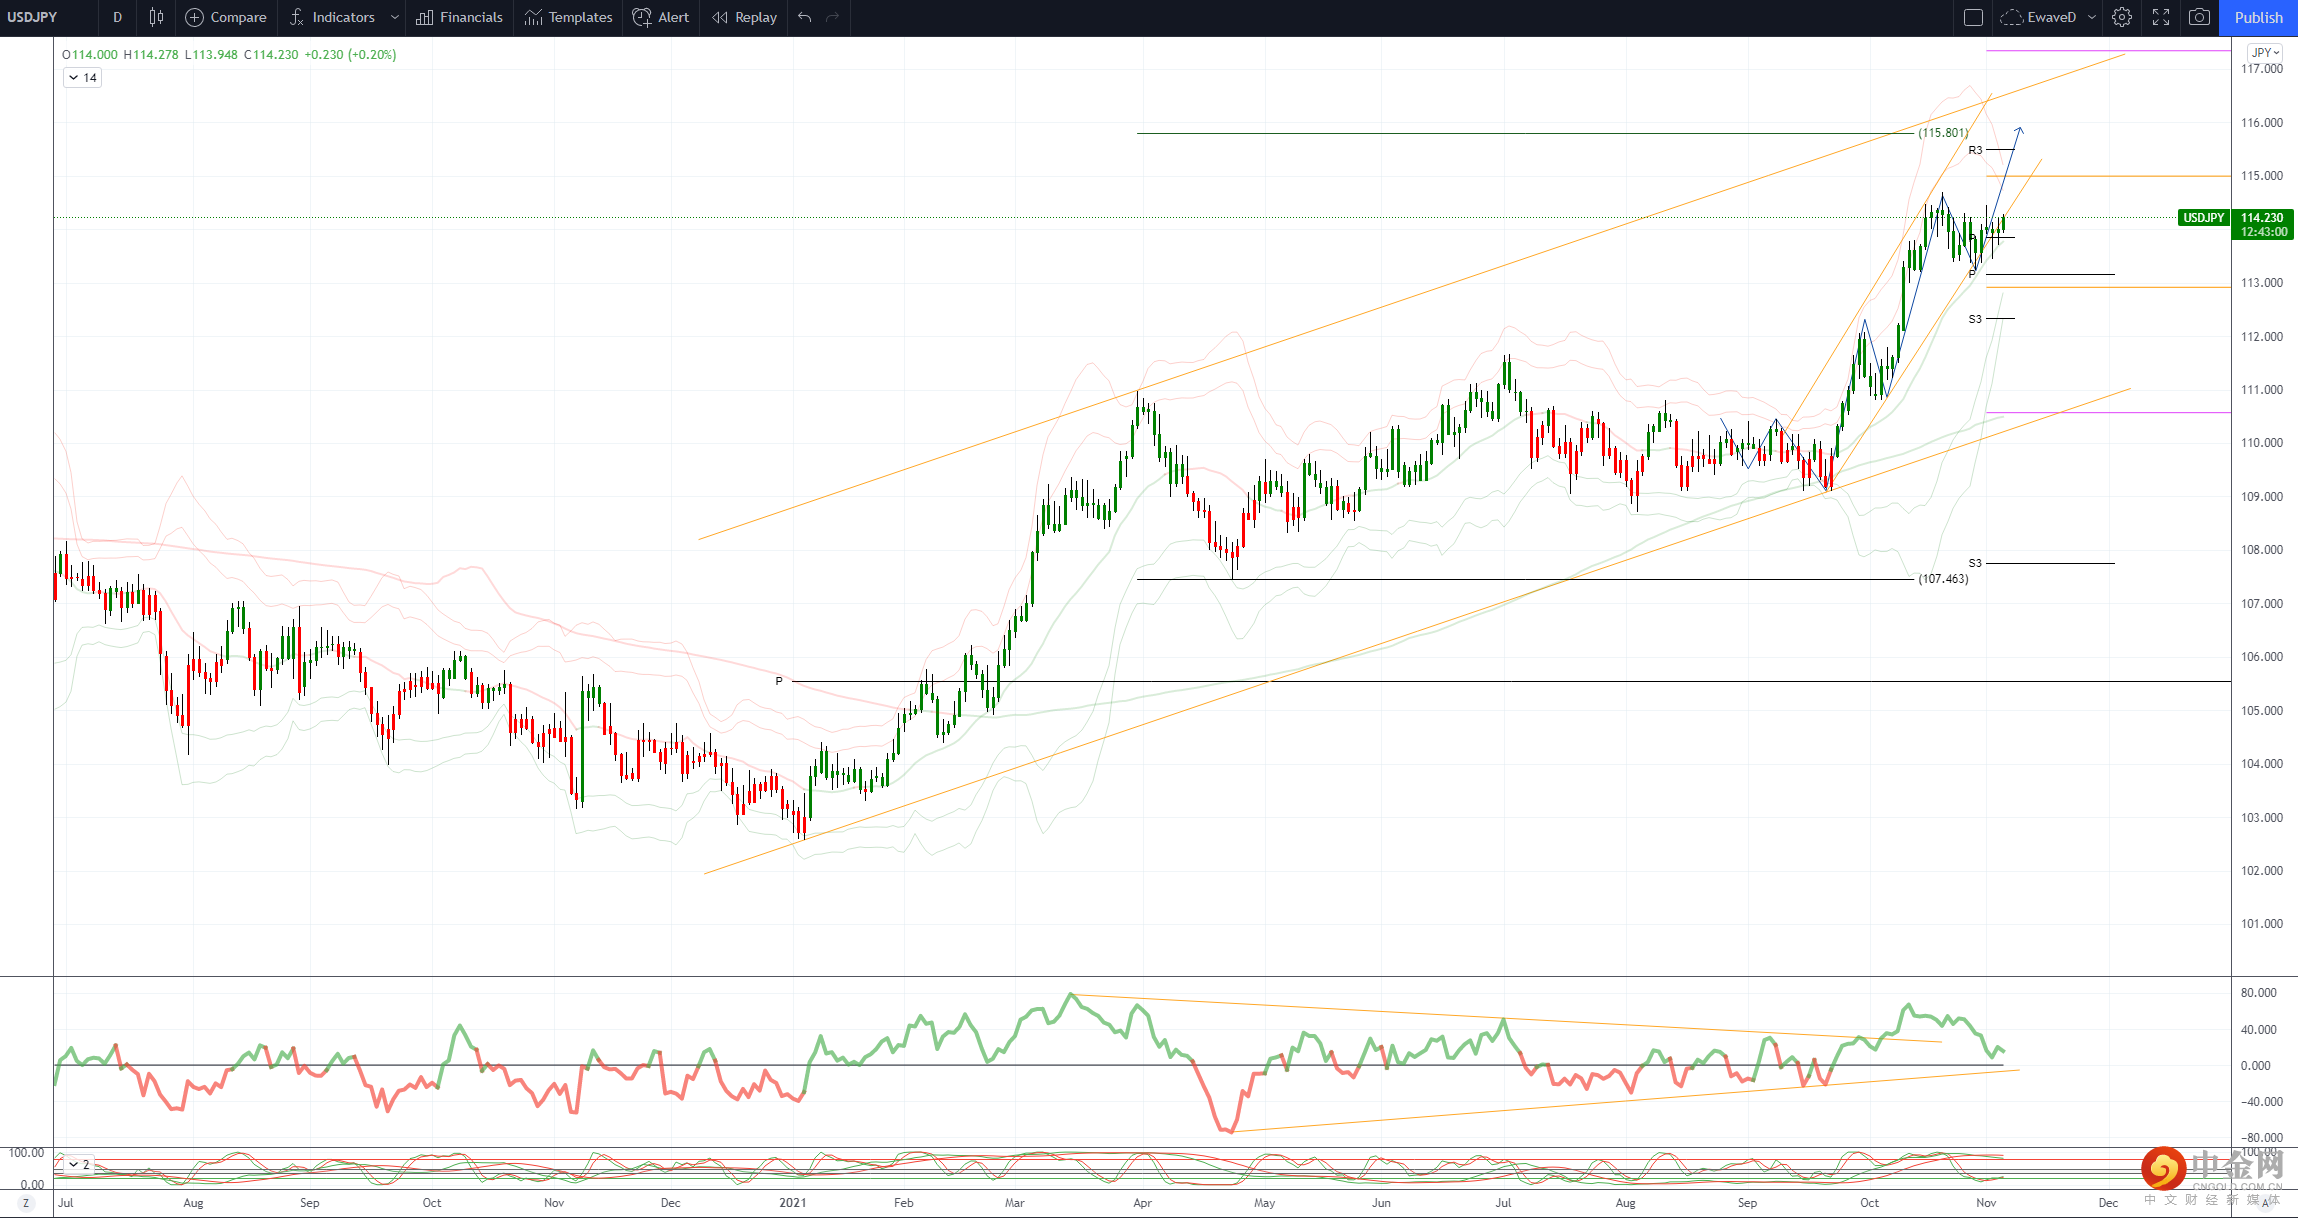Click the A auto-scale button
Screen dimensions: 2298x1218
pos(2265,1203)
